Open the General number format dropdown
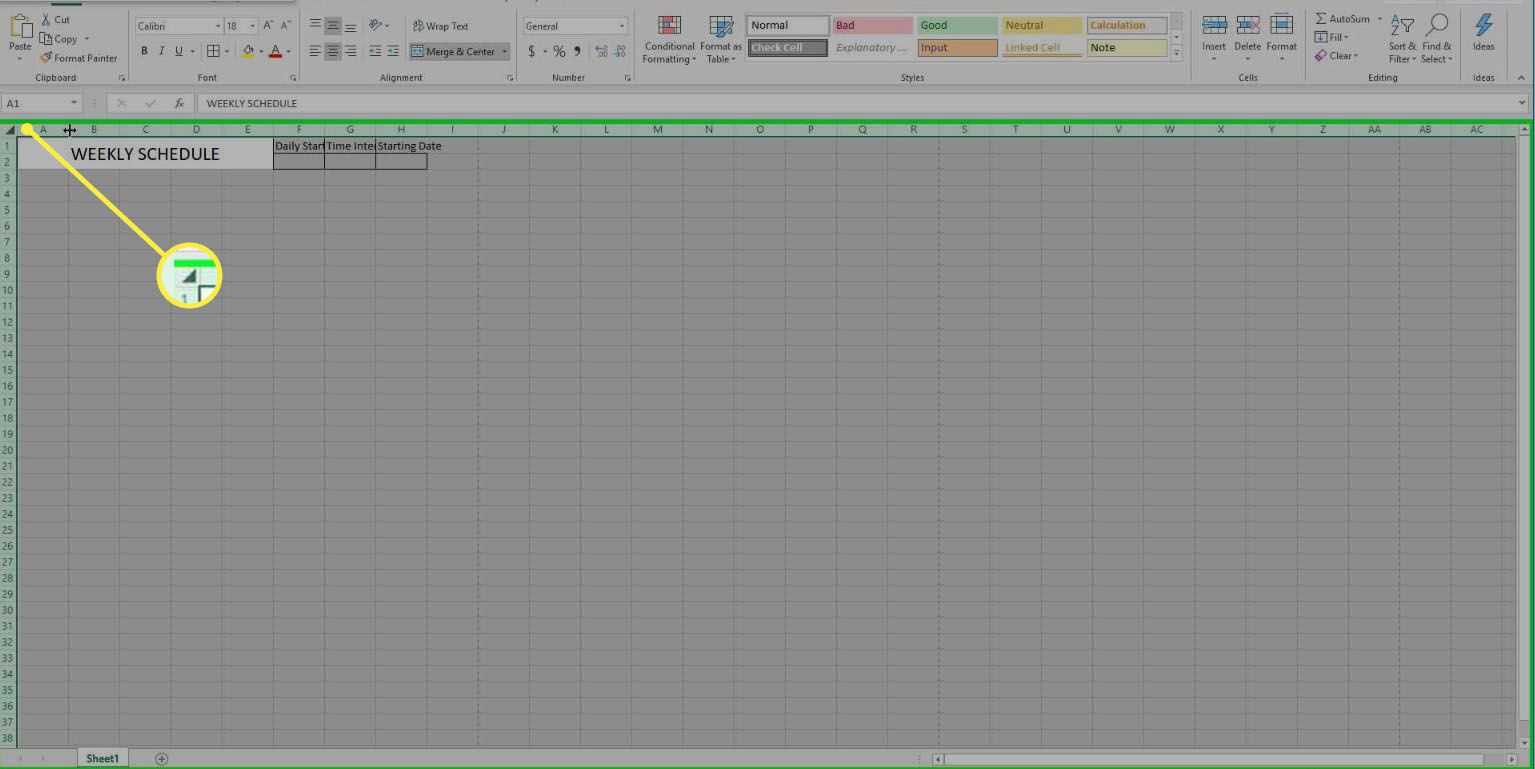This screenshot has width=1535, height=769. click(622, 26)
